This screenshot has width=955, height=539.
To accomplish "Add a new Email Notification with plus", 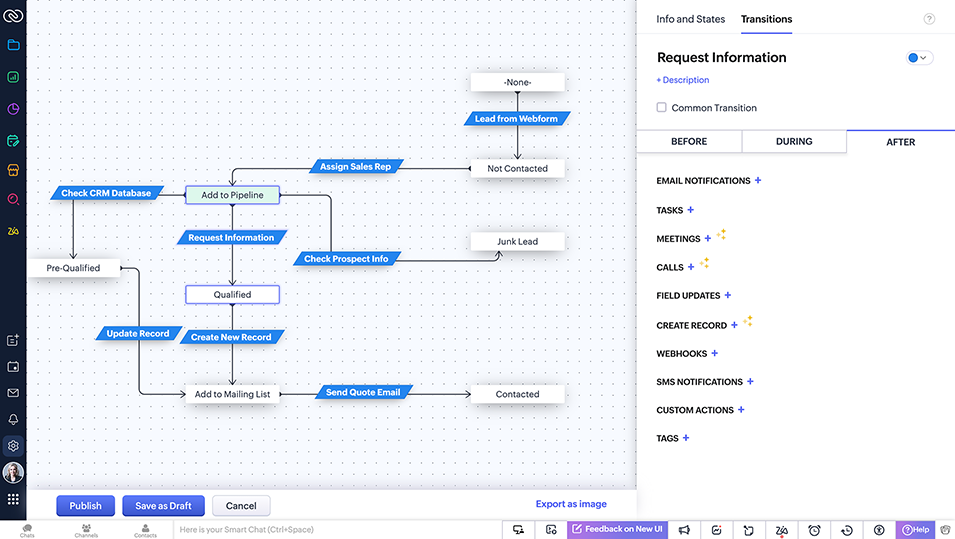I will 758,181.
